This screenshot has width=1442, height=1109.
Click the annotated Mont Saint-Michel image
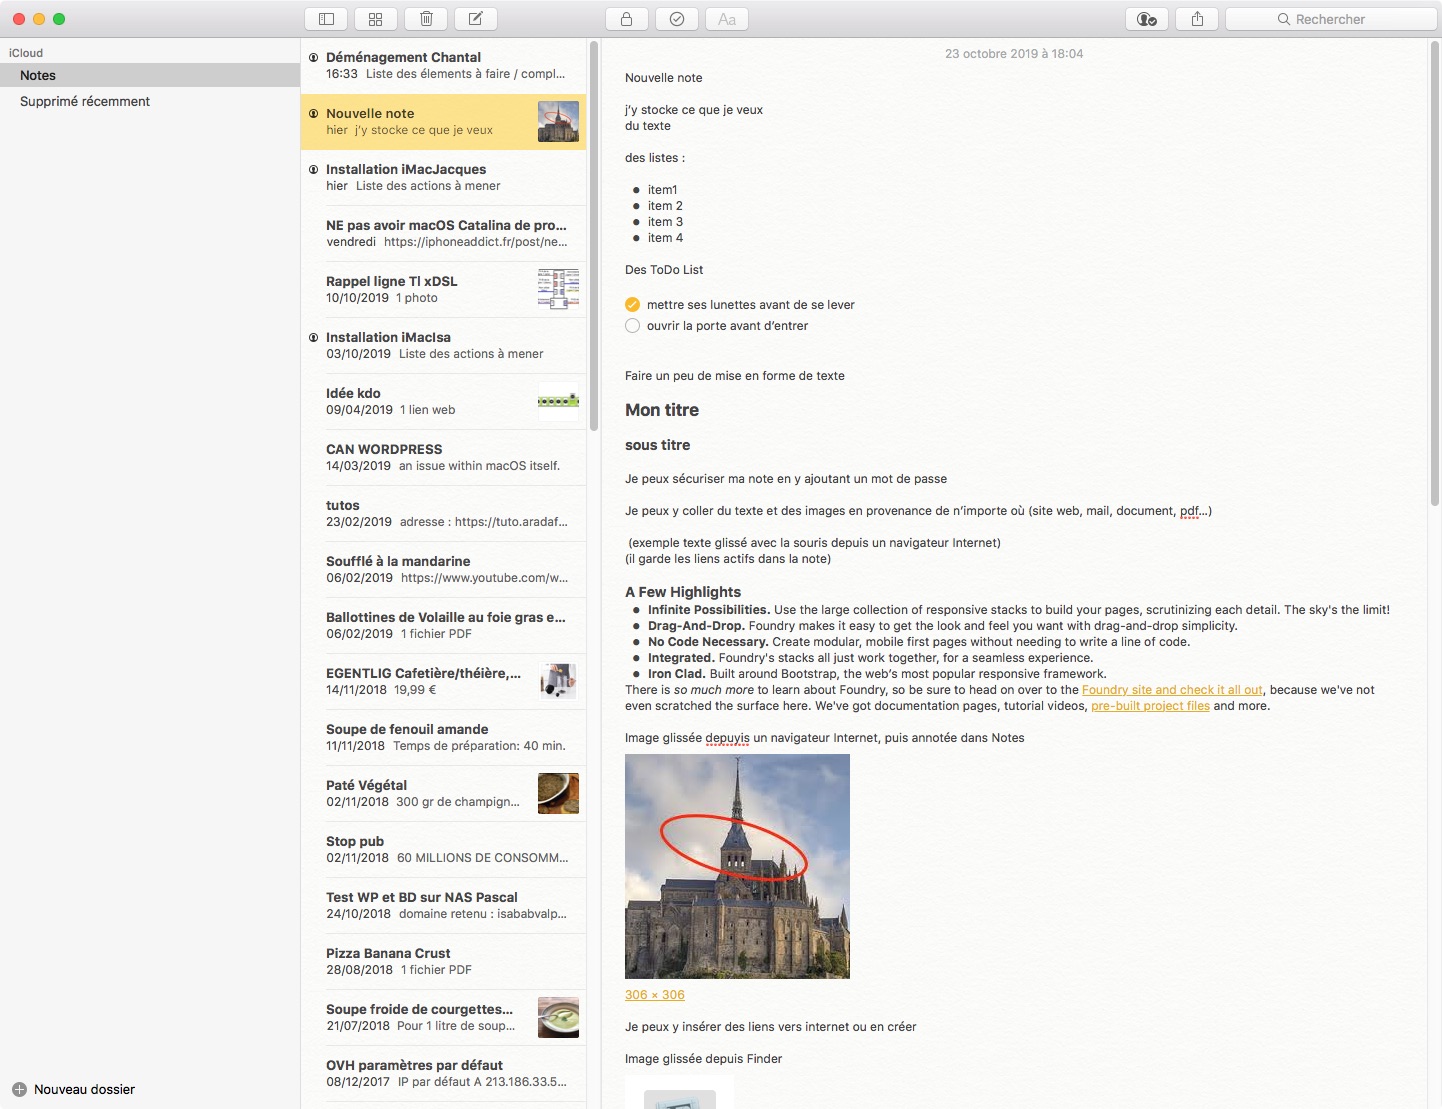click(x=737, y=866)
